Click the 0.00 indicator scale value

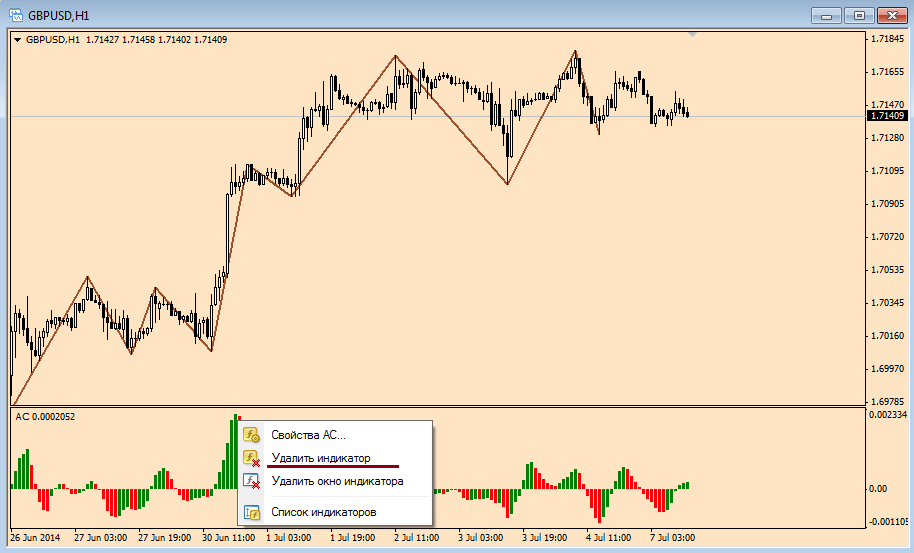(878, 488)
